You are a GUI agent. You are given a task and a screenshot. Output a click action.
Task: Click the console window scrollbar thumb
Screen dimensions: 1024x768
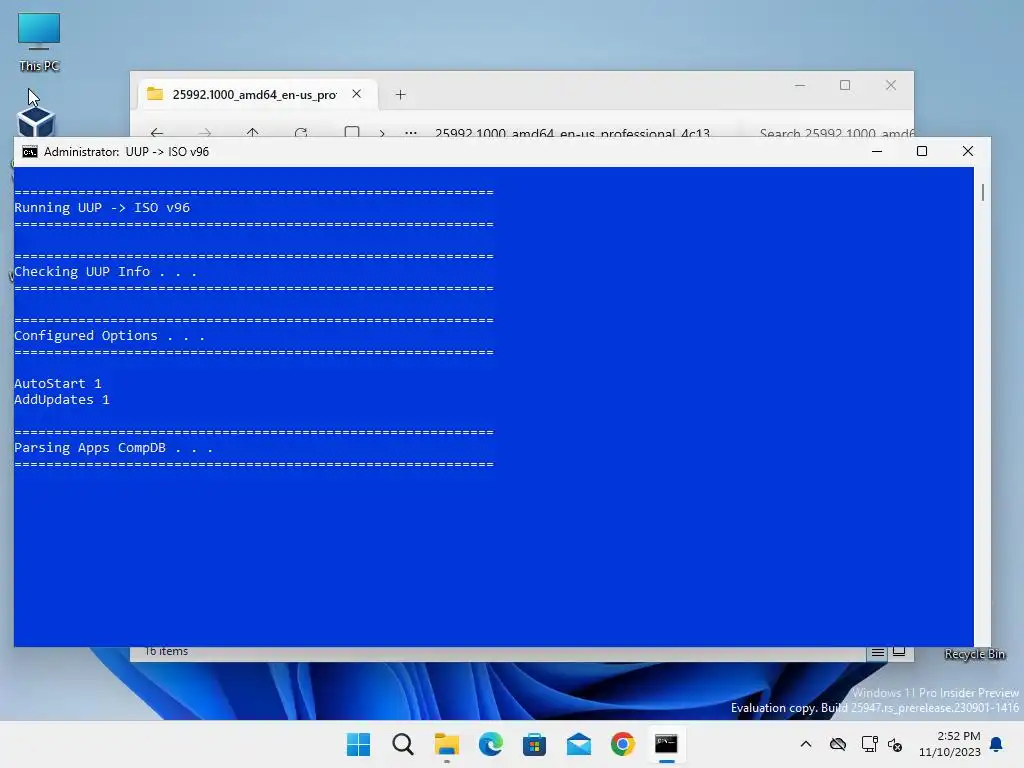(x=983, y=192)
